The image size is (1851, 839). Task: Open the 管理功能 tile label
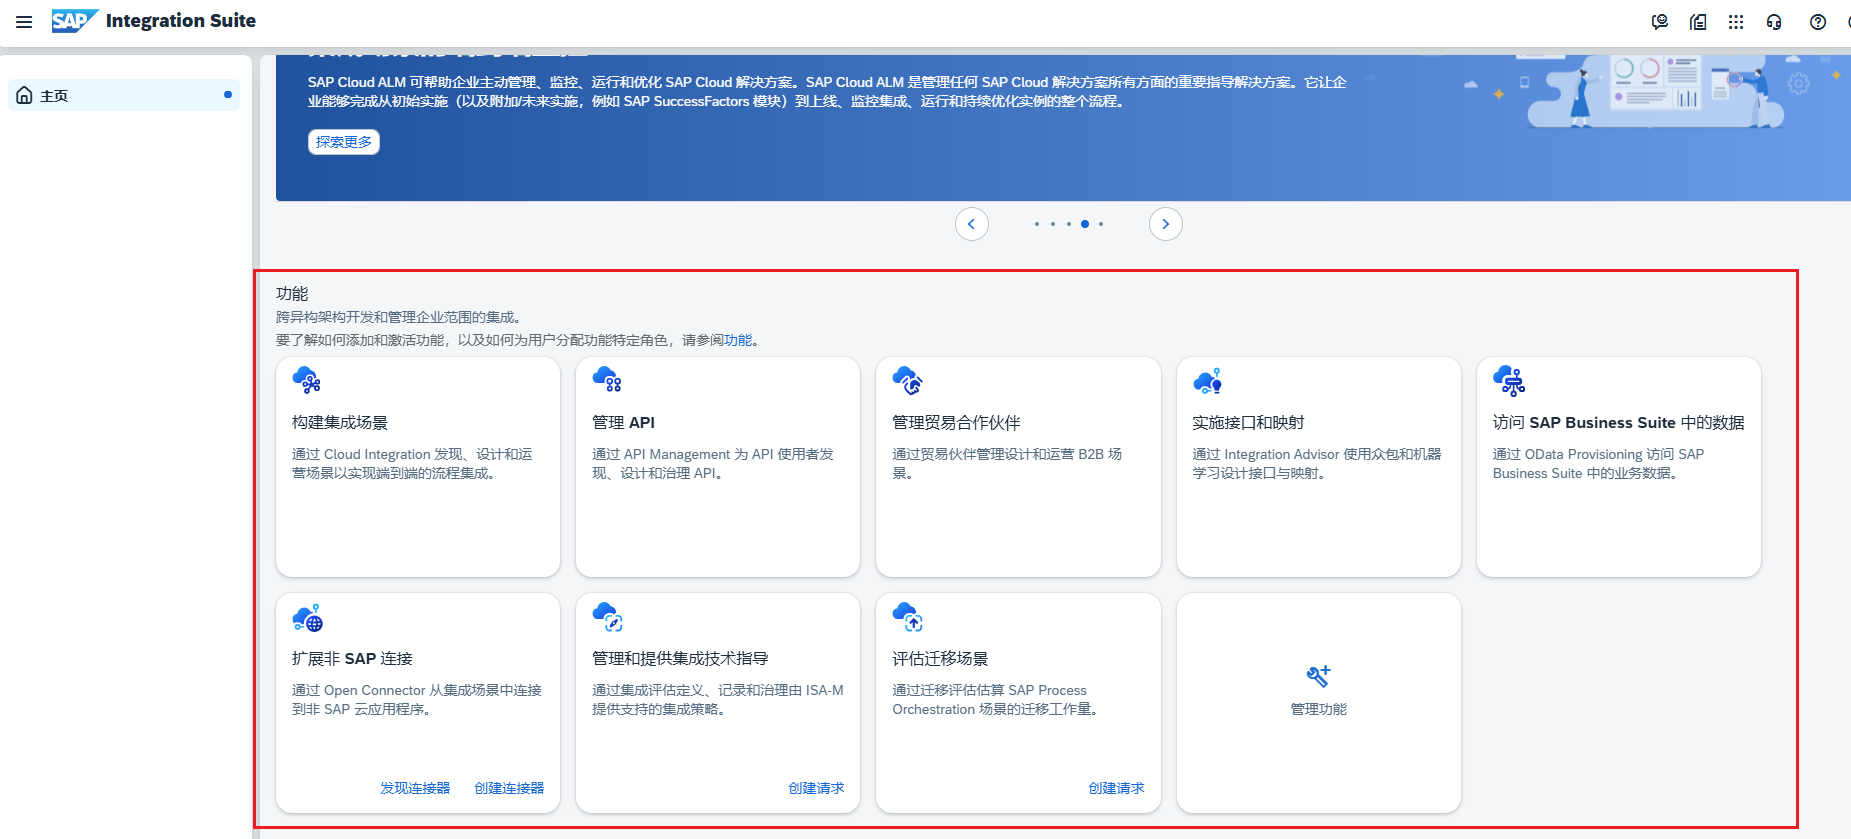pos(1318,709)
